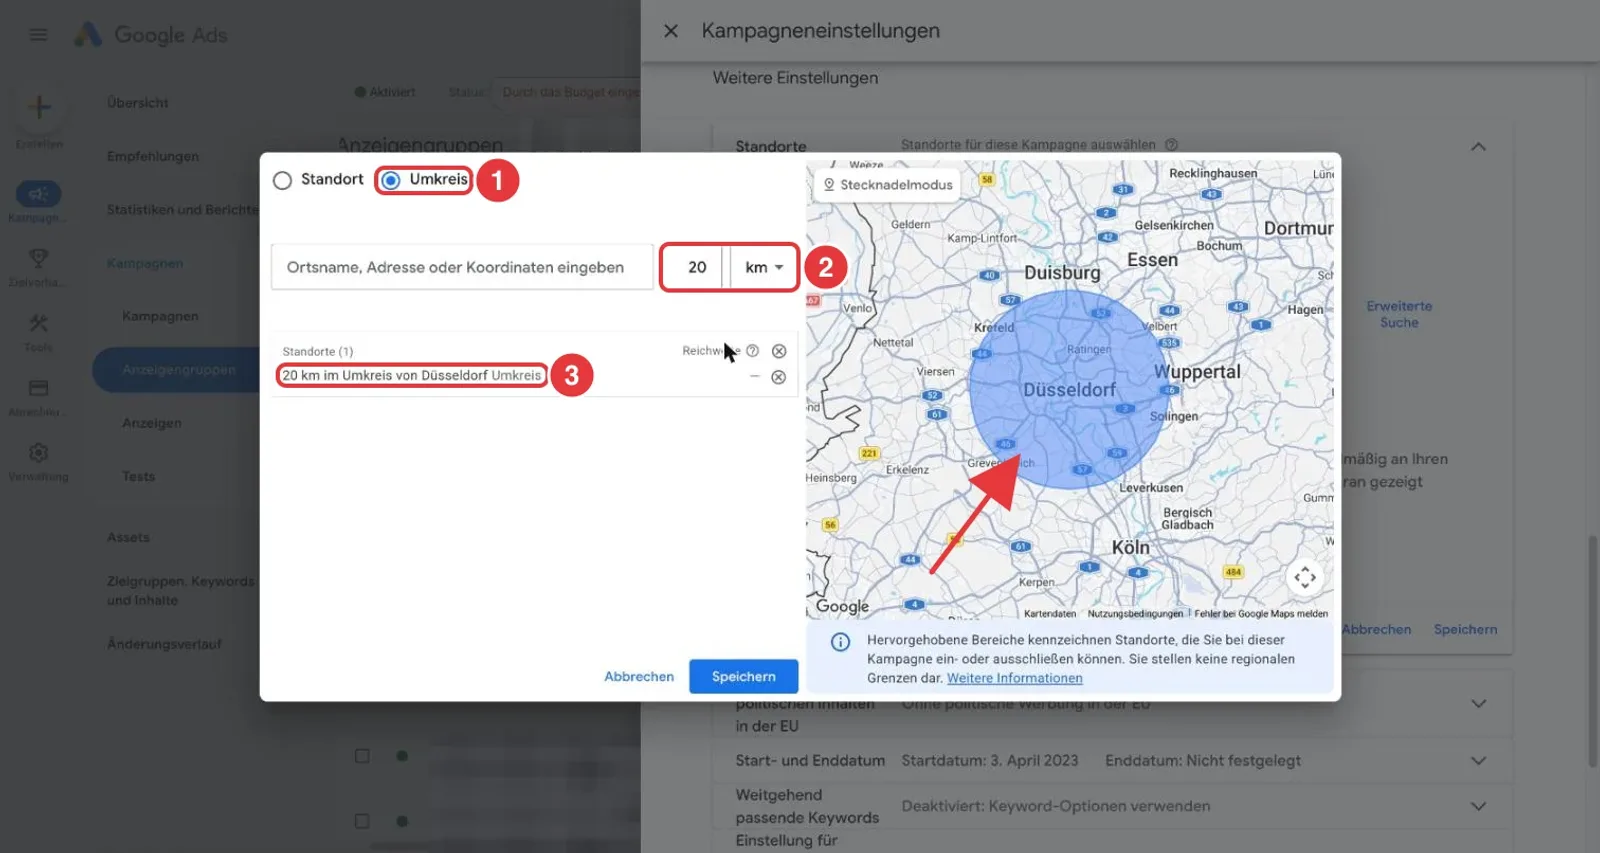The image size is (1600, 853).
Task: Select the Standort radio button
Action: pyautogui.click(x=283, y=180)
